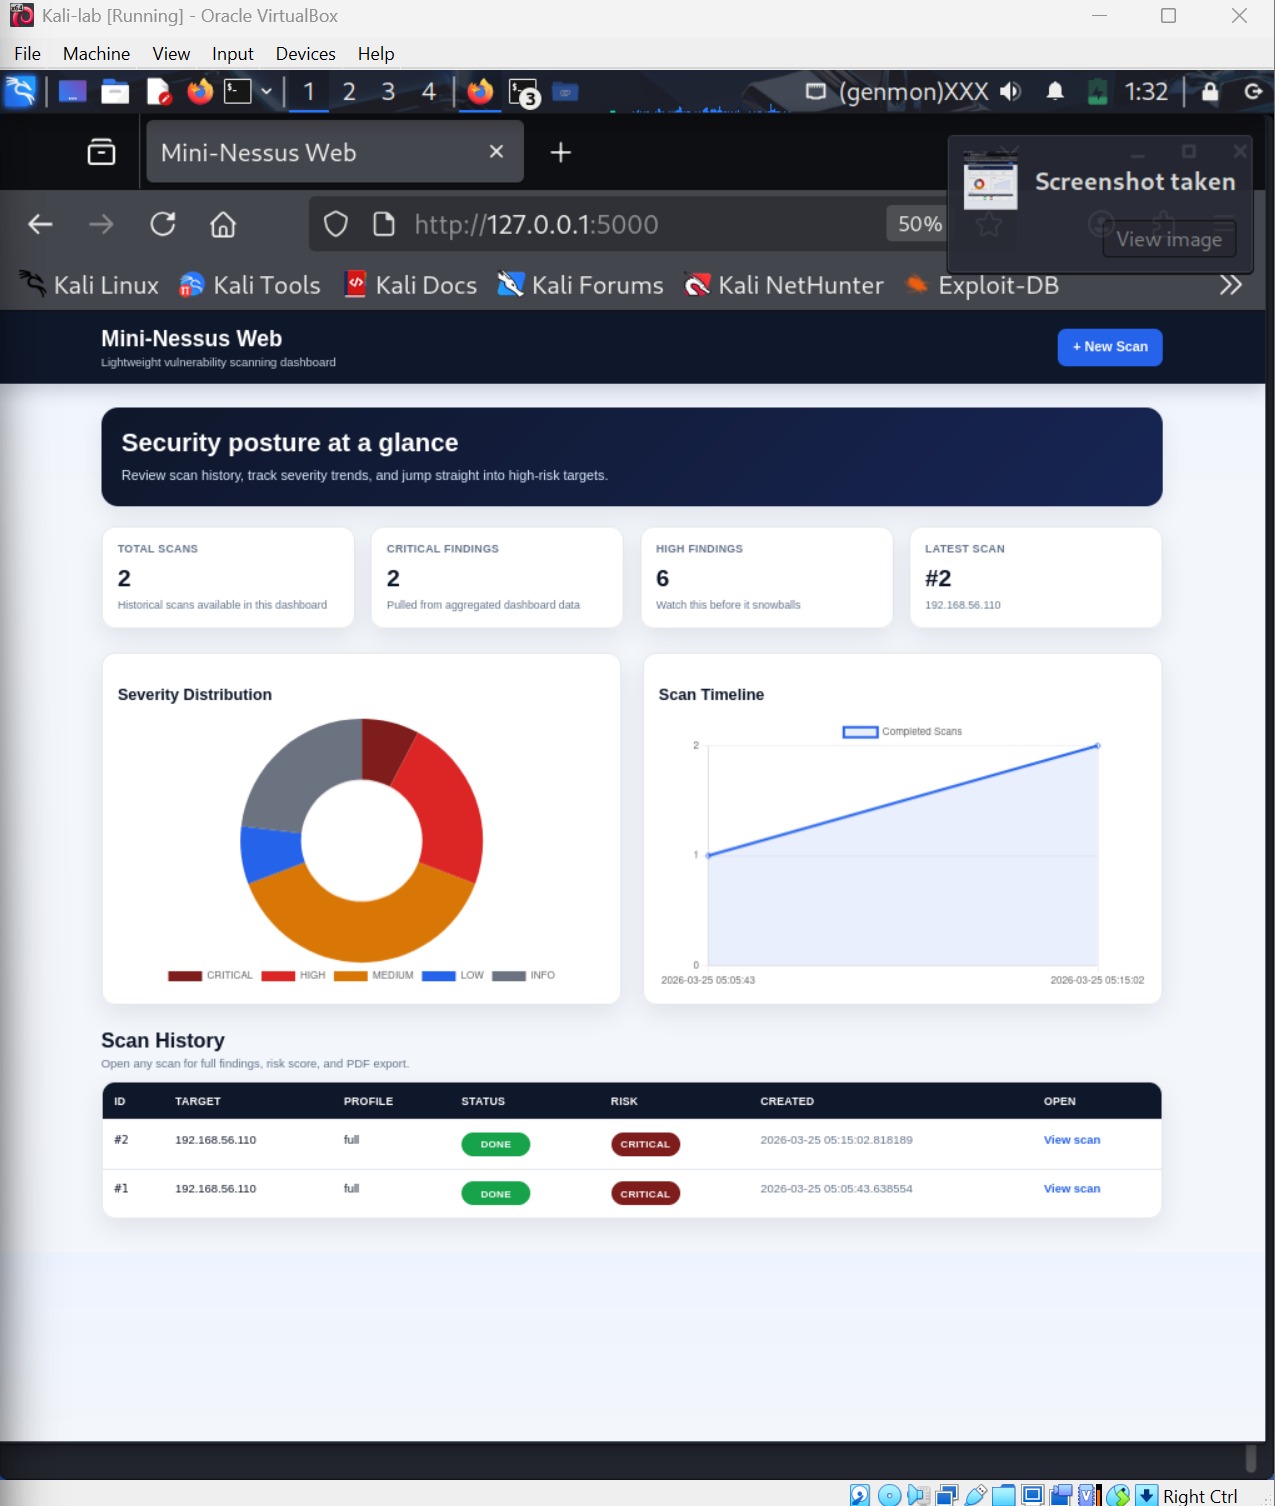Viewport: 1275px width, 1506px height.
Task: Focus the URL bar showing 127.0.0.1:5000
Action: coord(537,224)
